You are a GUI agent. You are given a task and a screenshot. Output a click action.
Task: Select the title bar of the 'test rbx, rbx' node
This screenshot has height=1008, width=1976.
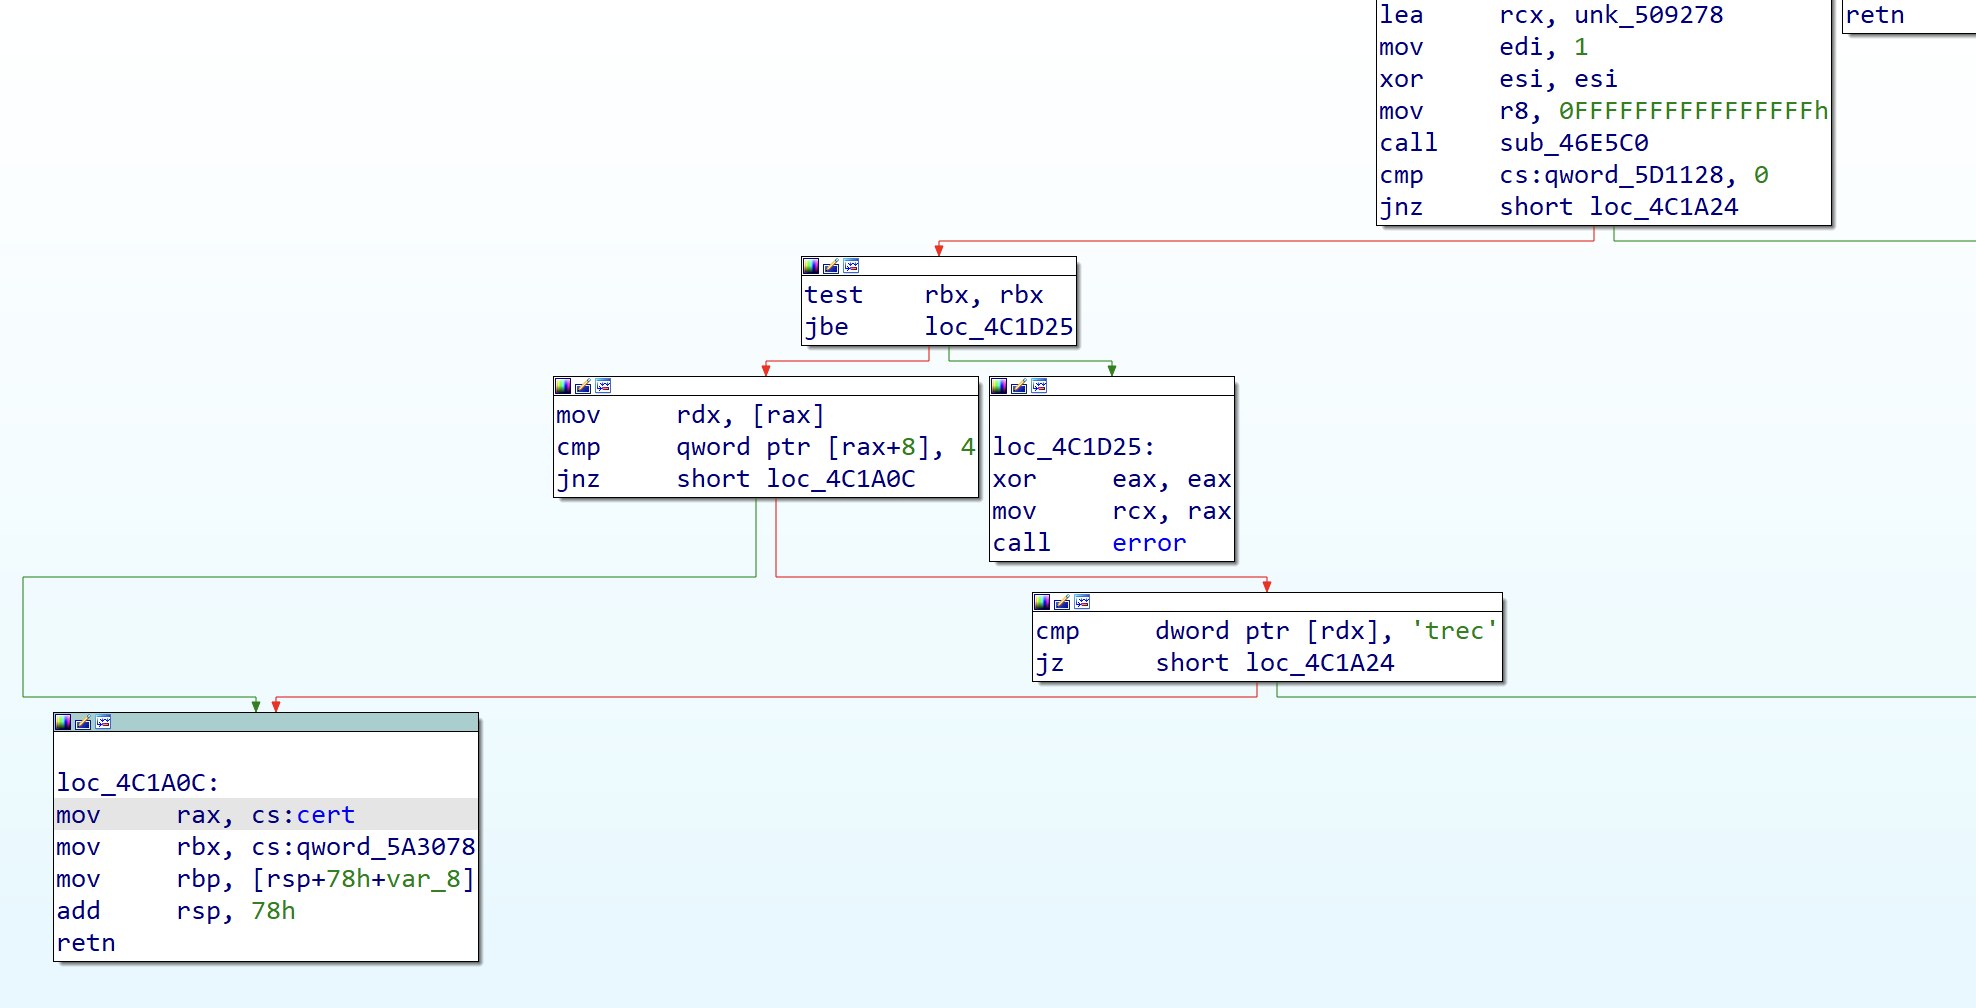939,266
